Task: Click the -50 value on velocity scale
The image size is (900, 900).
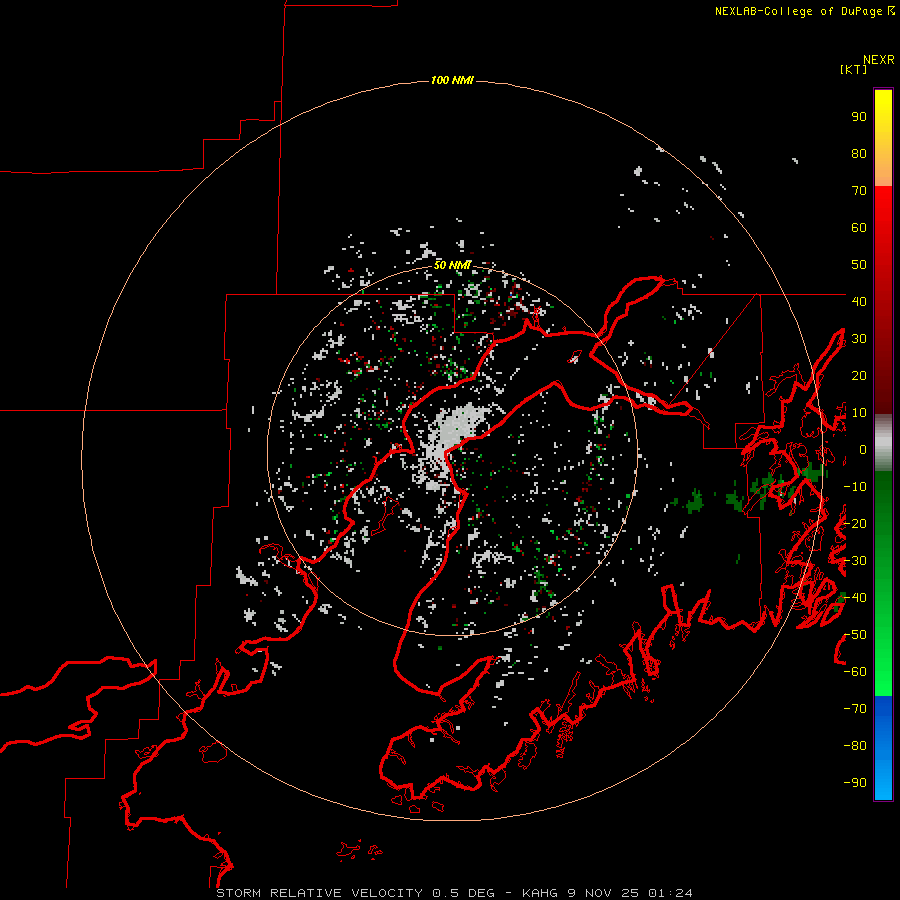Action: coord(855,634)
